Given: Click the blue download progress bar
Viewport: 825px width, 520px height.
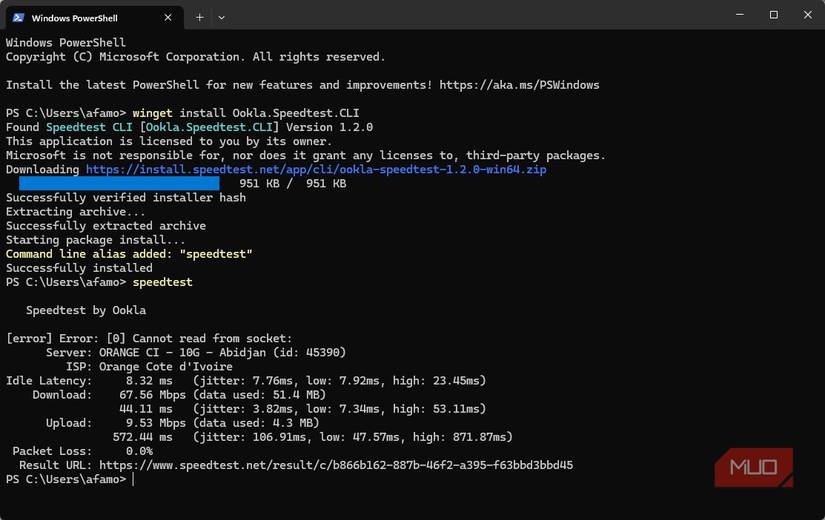Looking at the screenshot, I should 119,184.
